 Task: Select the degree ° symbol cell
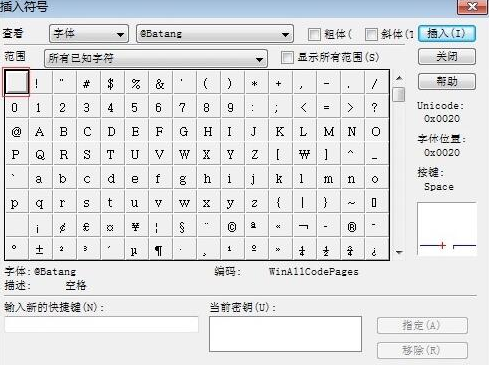pyautogui.click(x=17, y=249)
